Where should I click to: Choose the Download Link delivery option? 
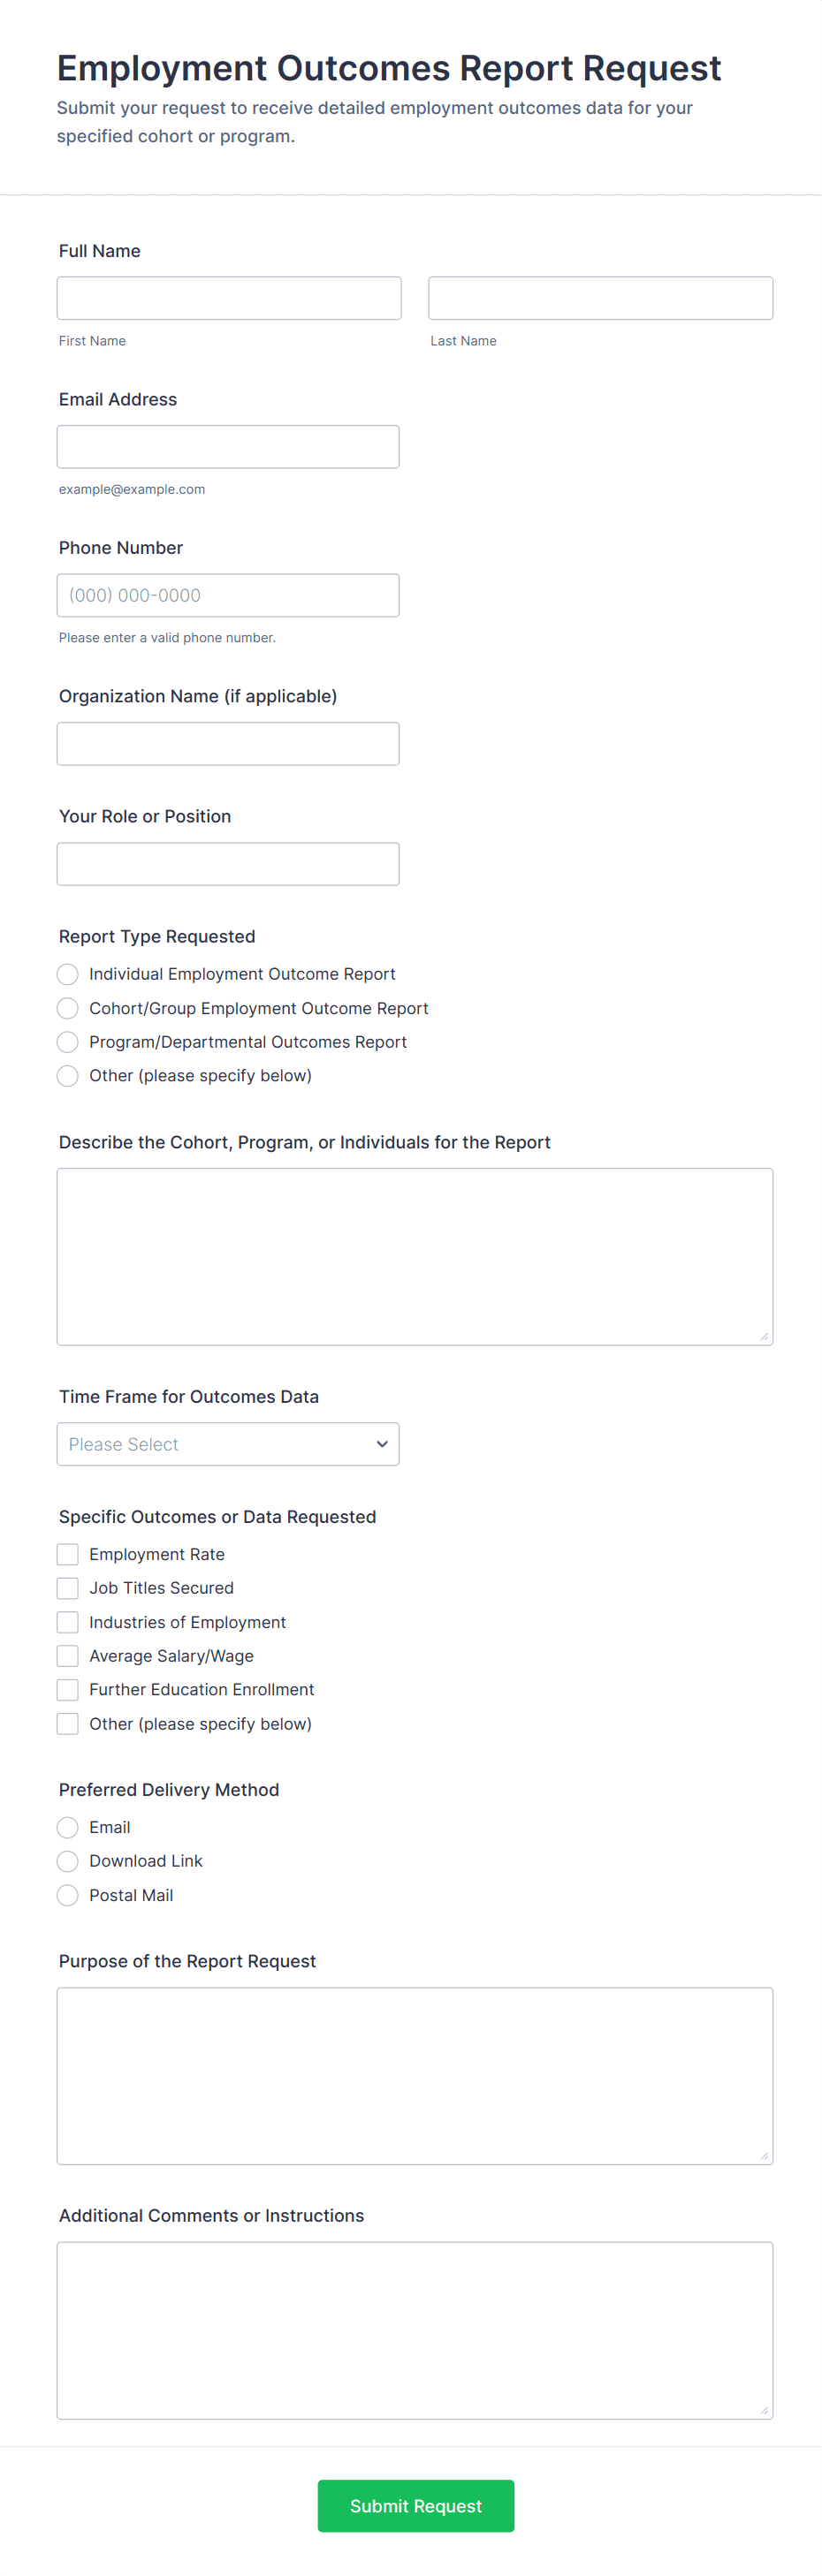[68, 1861]
